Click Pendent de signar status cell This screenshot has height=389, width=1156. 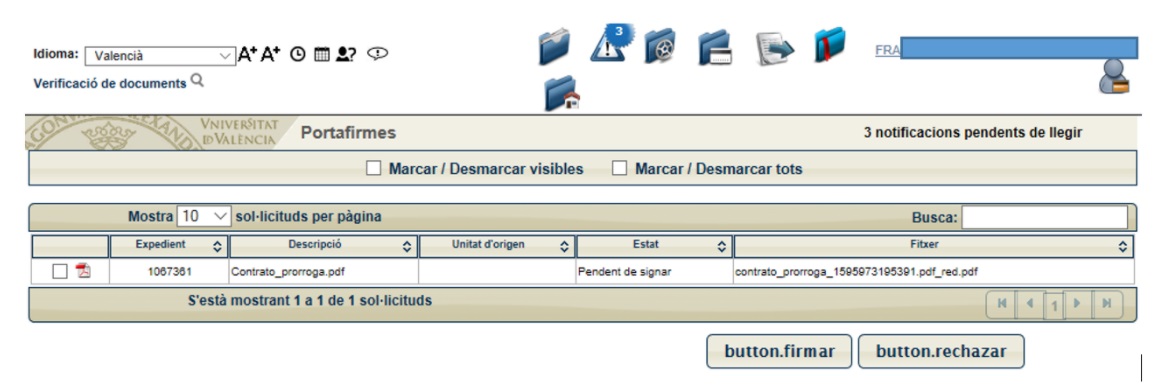(x=655, y=271)
